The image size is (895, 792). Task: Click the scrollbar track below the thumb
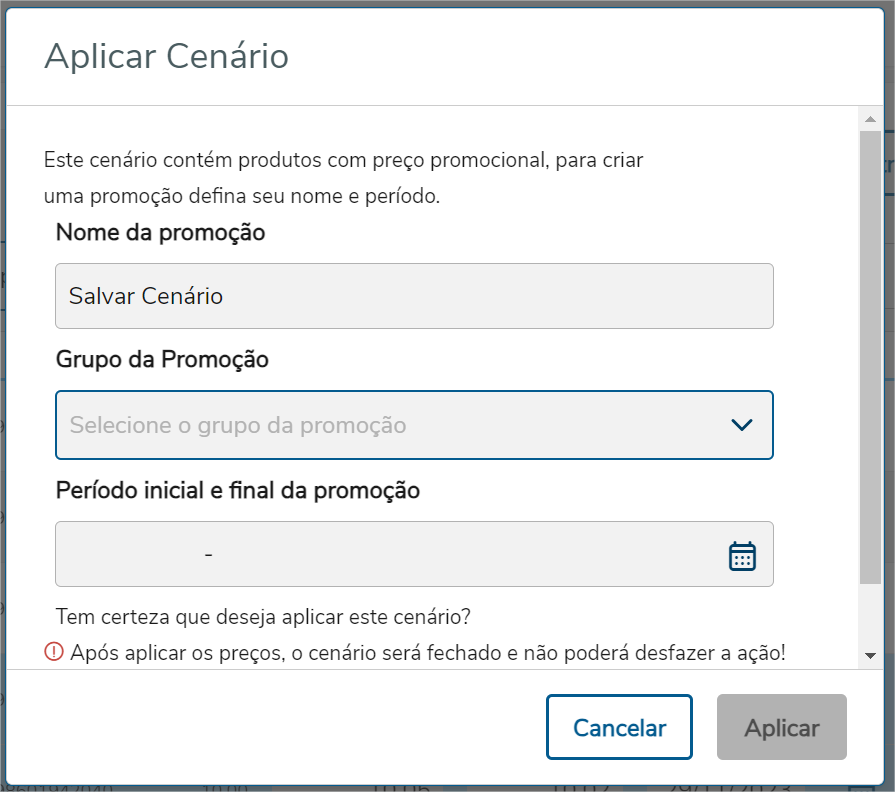(869, 615)
